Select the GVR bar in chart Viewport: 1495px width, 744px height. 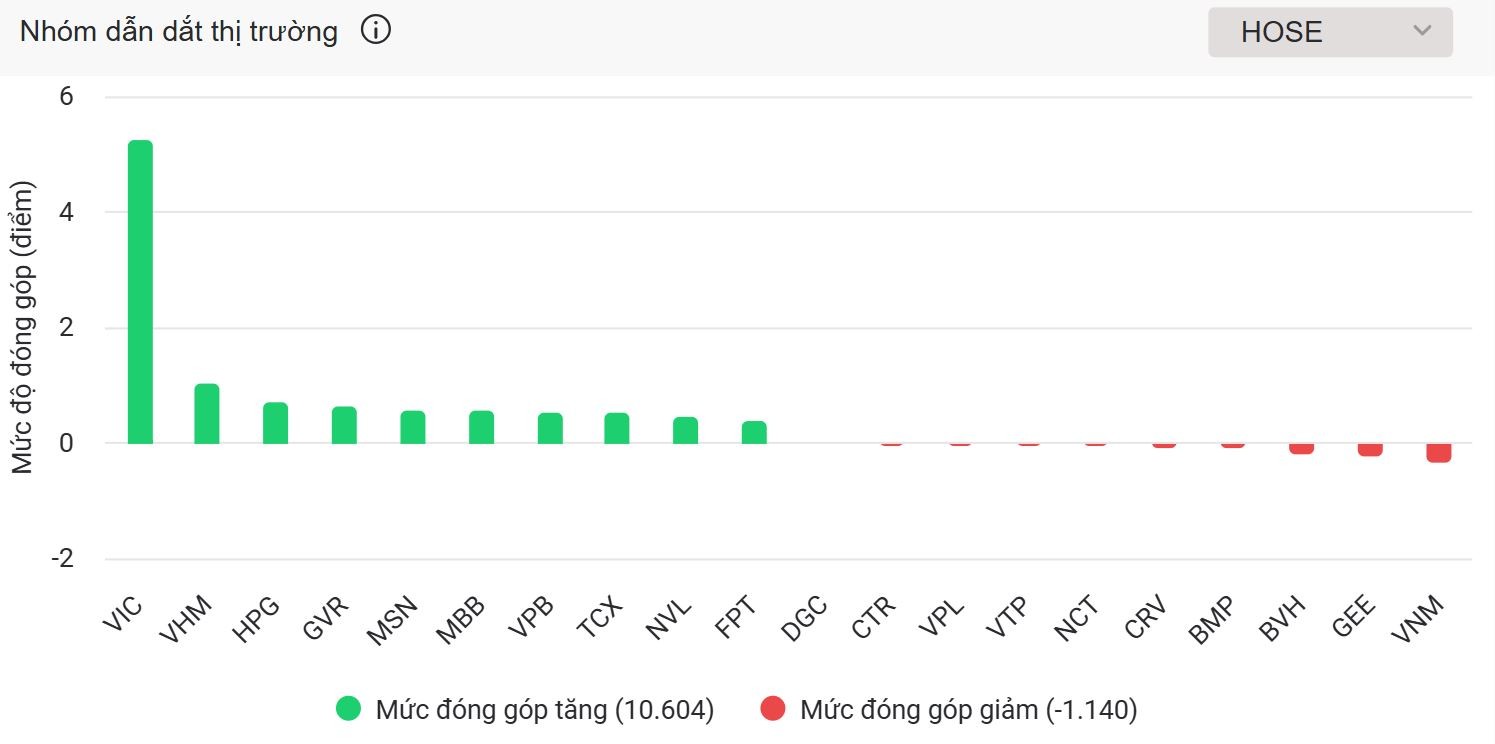click(x=344, y=425)
